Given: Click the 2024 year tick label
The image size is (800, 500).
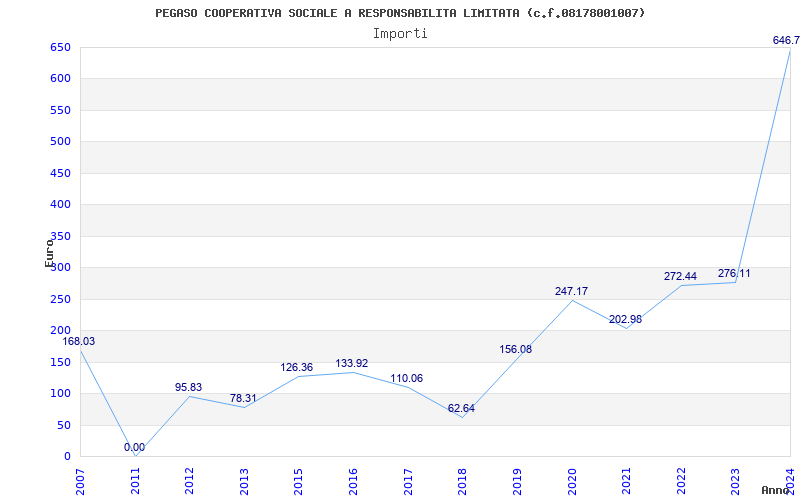Looking at the screenshot, I should 790,482.
